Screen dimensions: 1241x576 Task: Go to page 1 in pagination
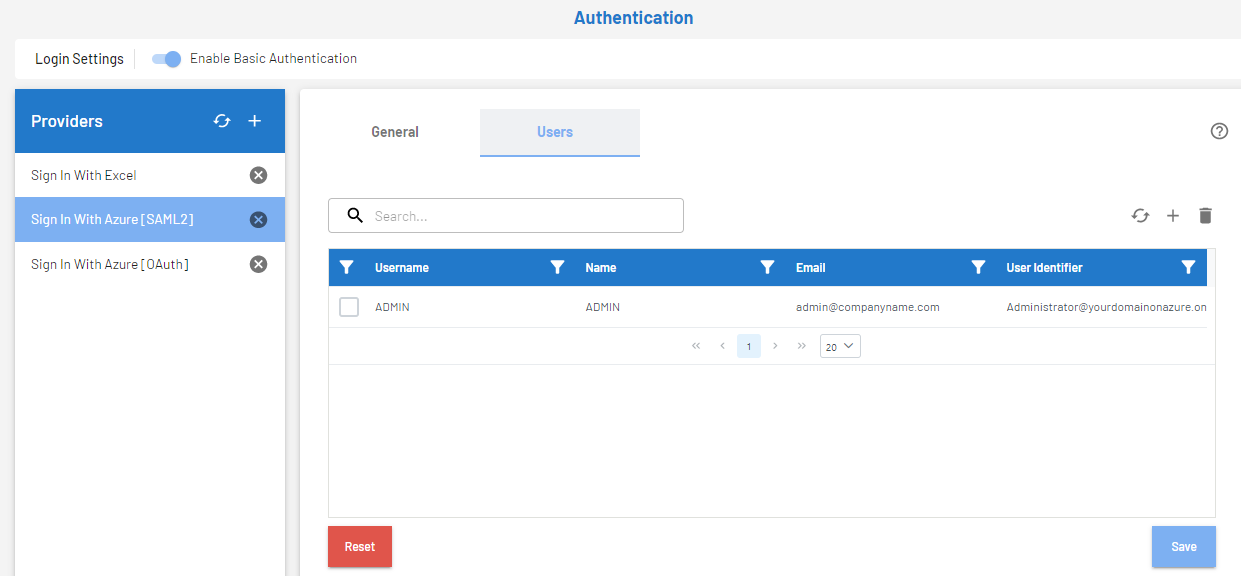(x=748, y=346)
